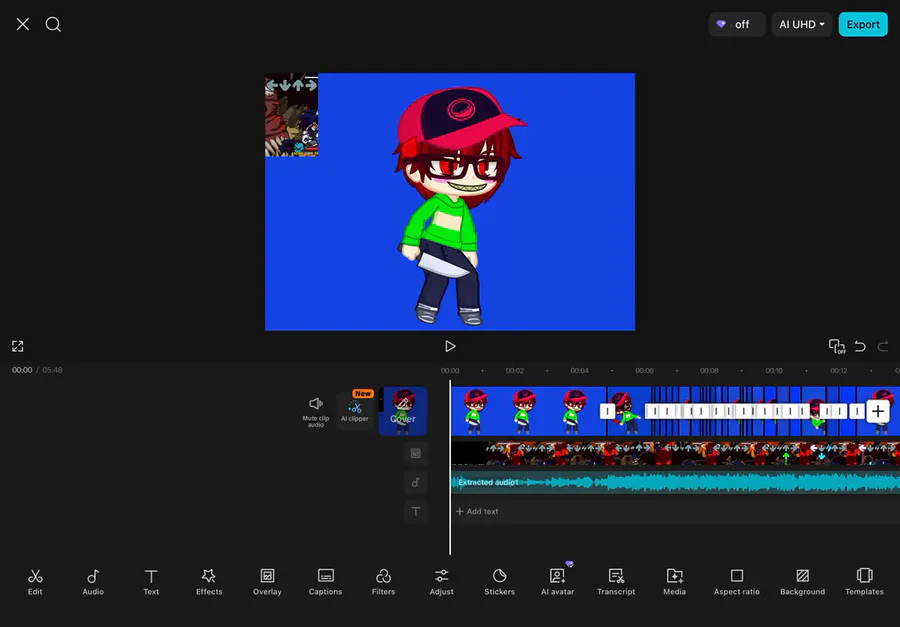Open the Background tool

click(x=802, y=582)
